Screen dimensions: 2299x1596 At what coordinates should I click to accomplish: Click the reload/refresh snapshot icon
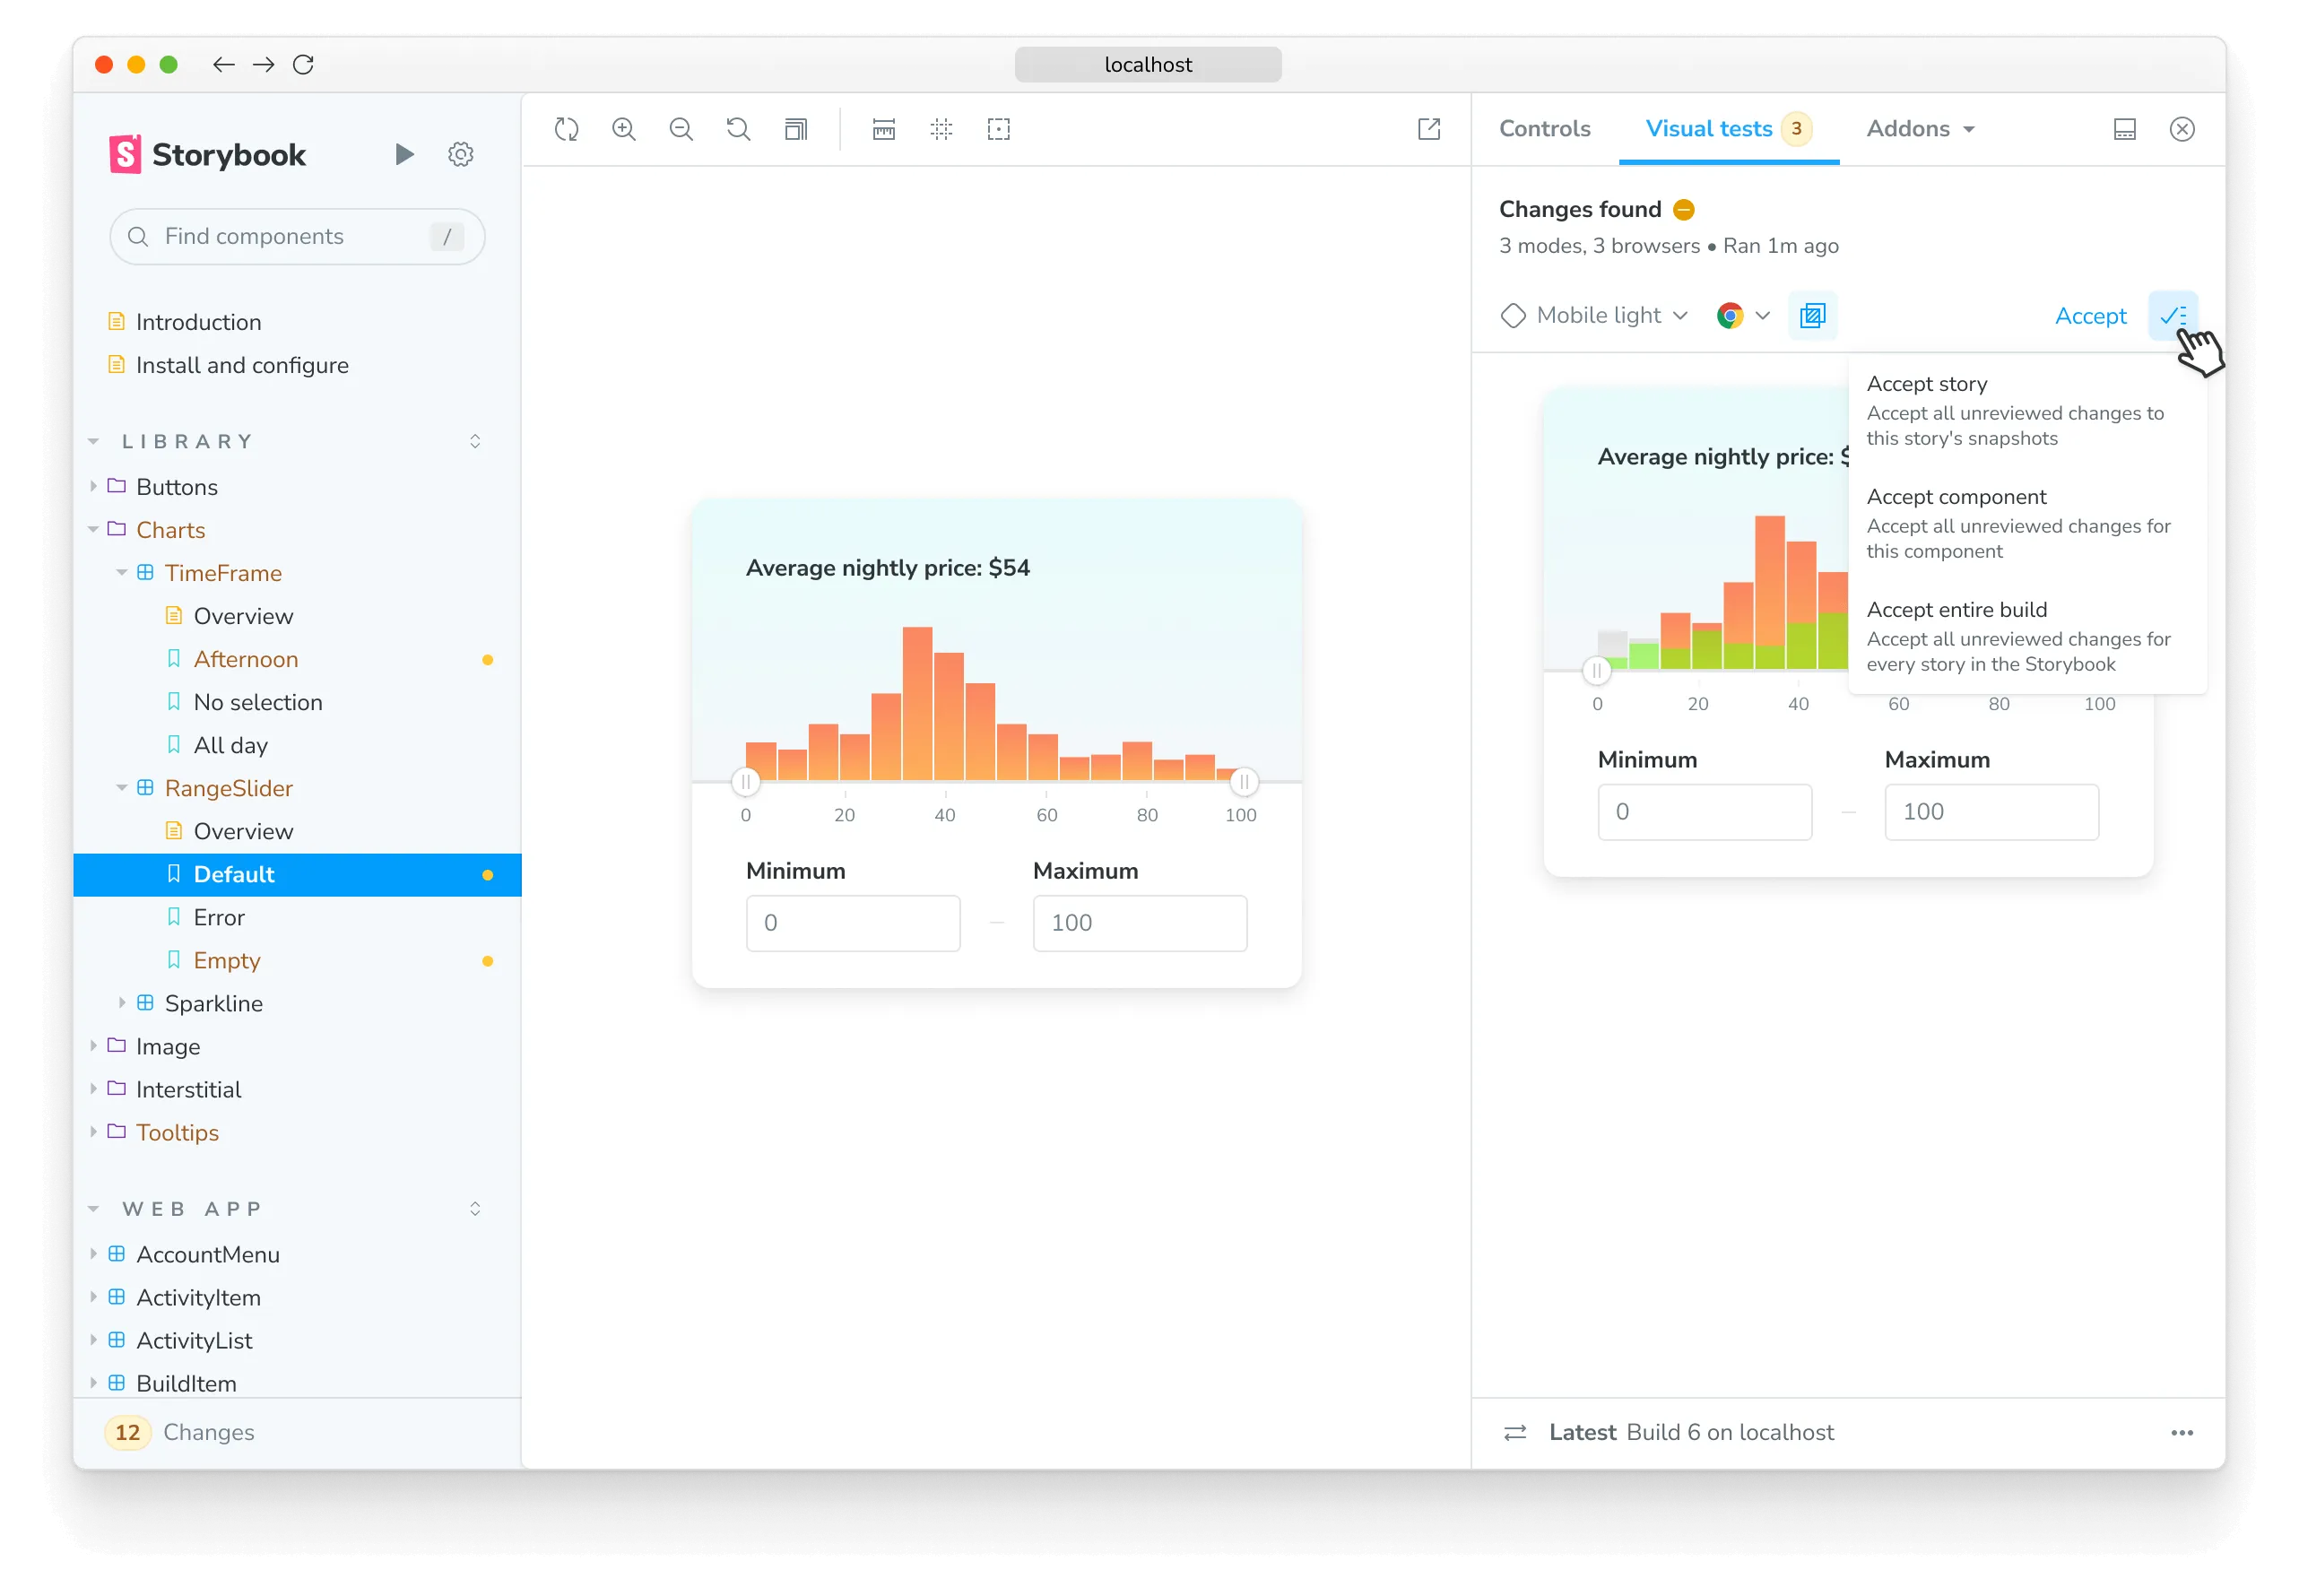pos(568,129)
